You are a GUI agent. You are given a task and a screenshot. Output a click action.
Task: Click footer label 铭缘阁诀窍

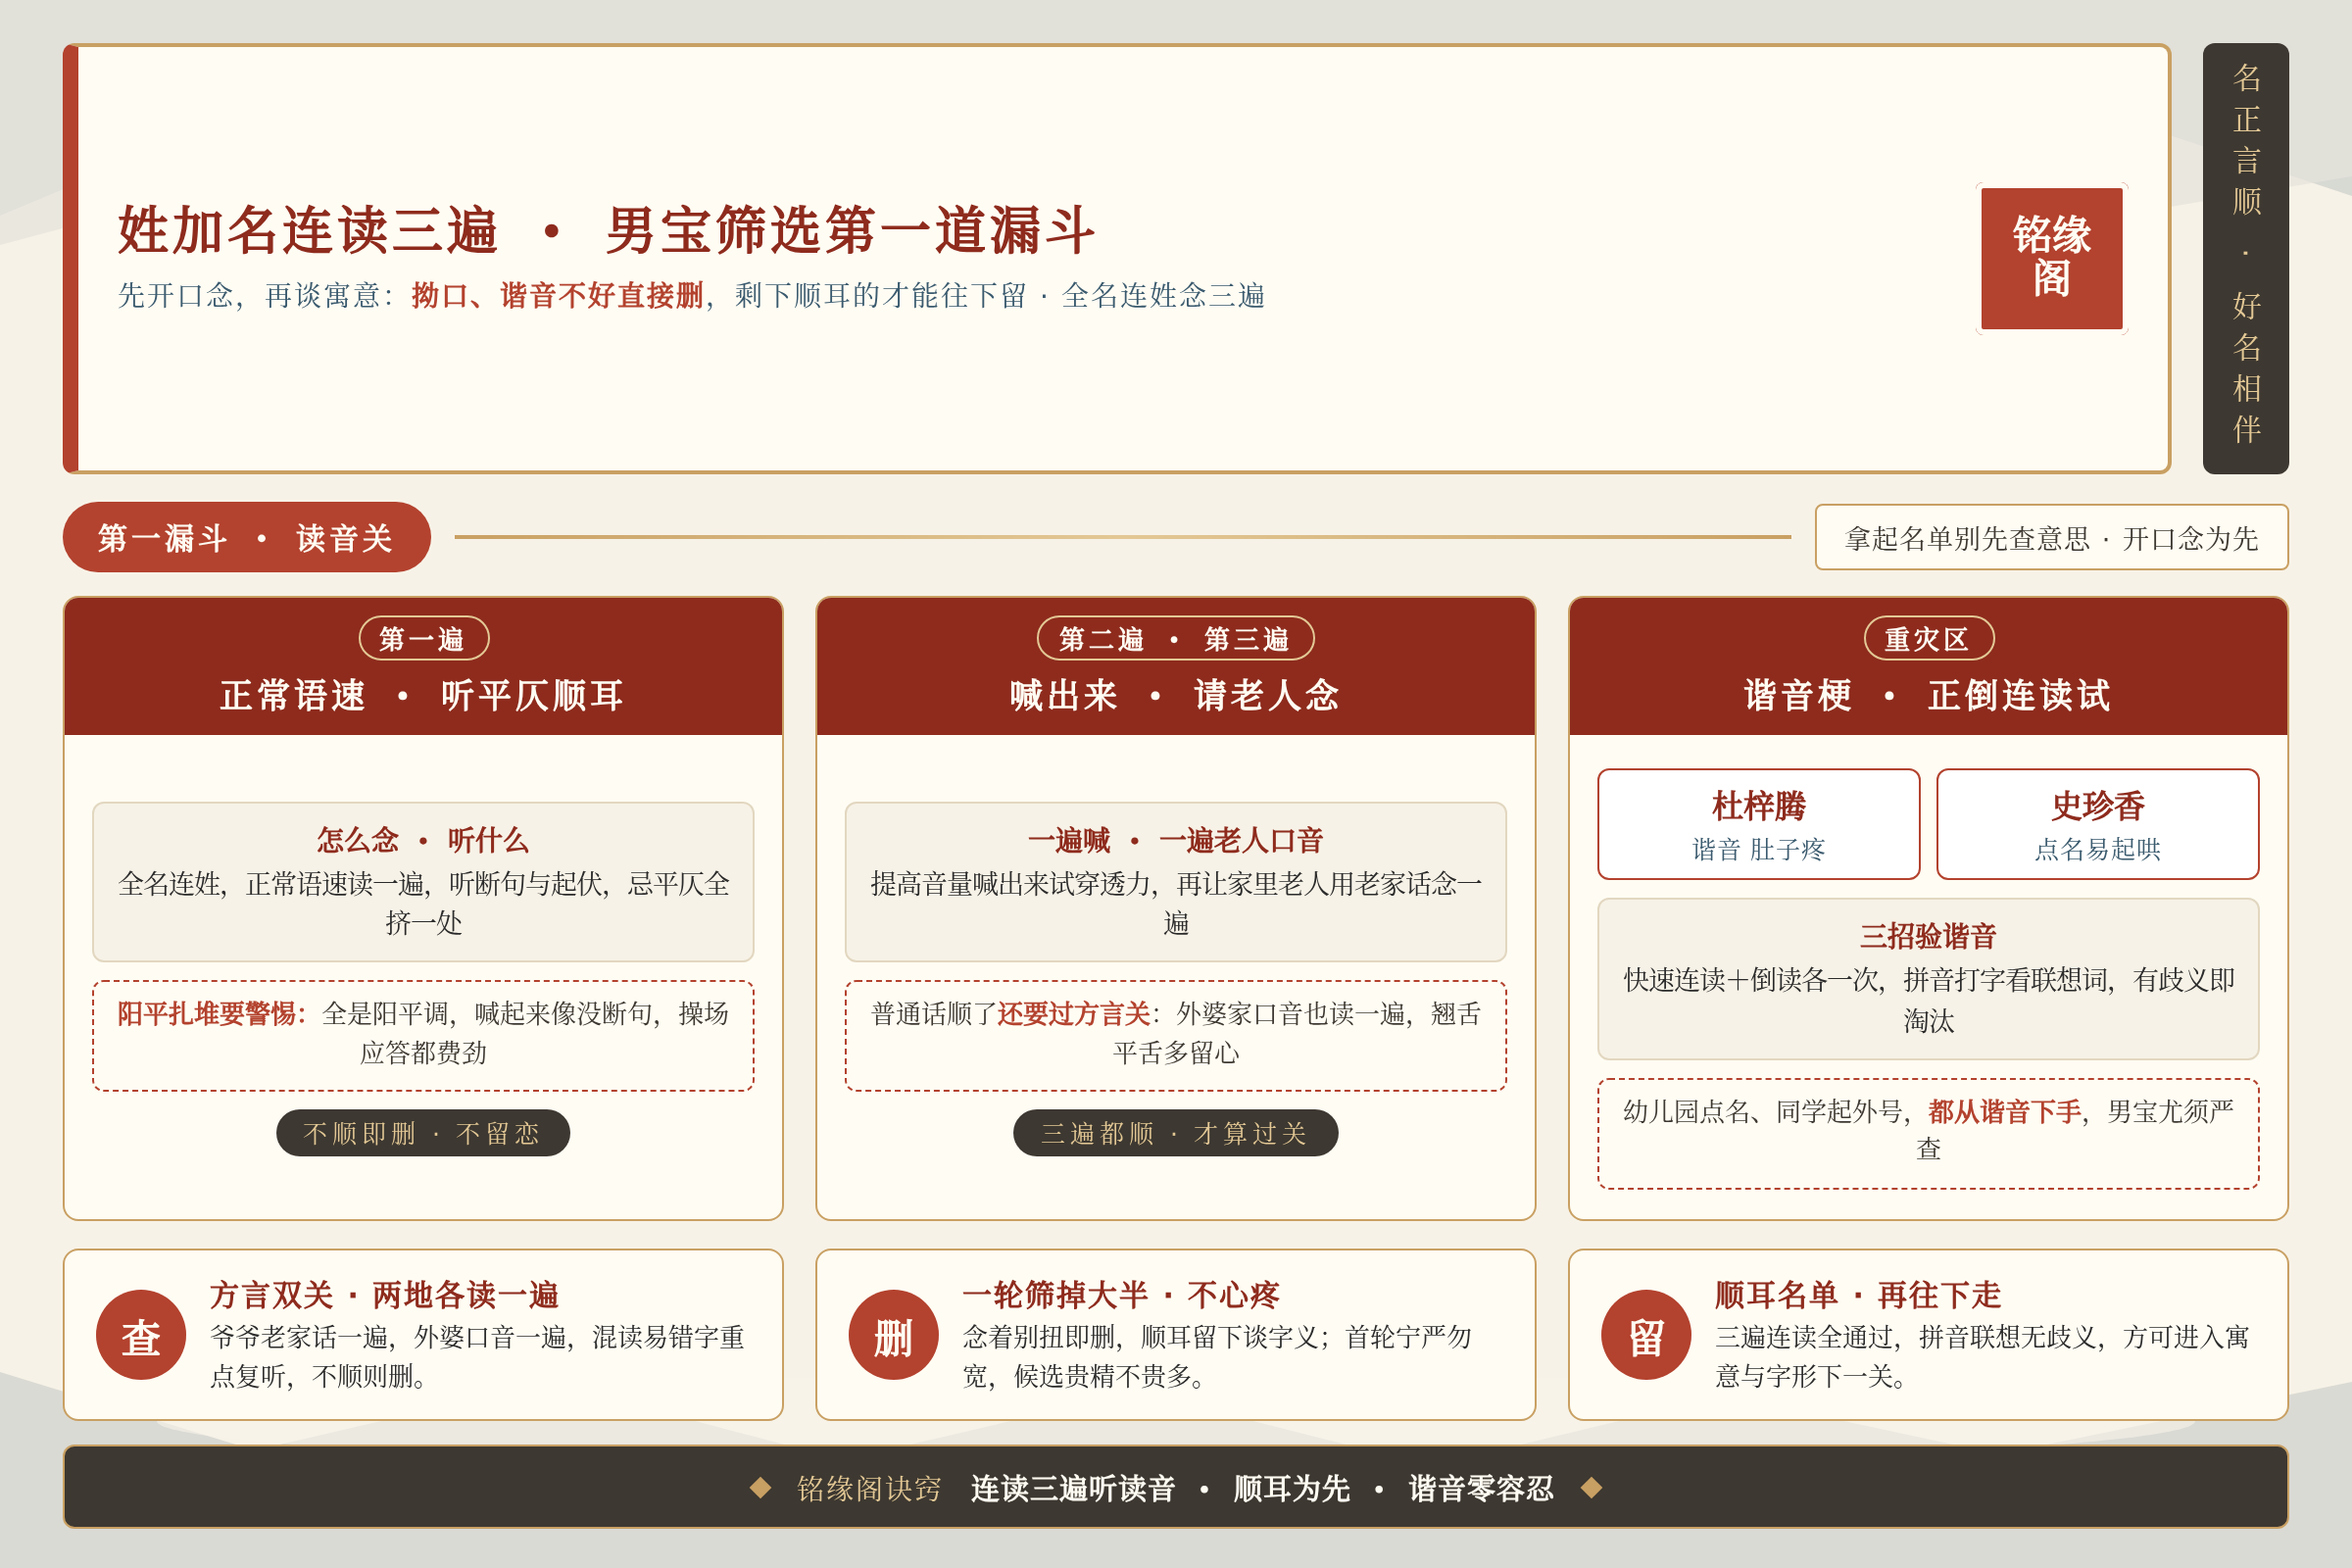(x=869, y=1488)
